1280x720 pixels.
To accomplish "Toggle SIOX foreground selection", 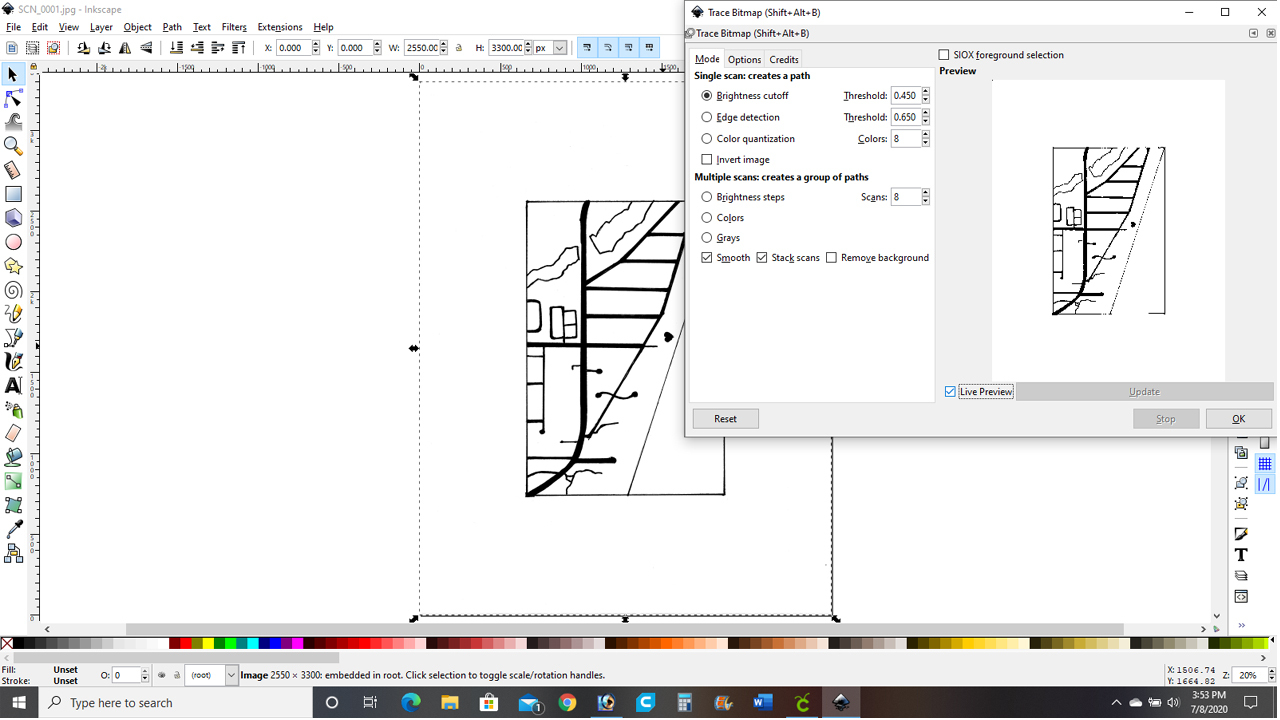I will point(944,55).
